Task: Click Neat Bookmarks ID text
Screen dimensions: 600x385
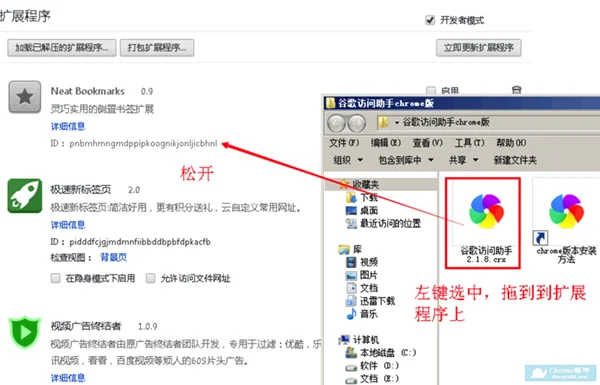Action: pyautogui.click(x=134, y=144)
